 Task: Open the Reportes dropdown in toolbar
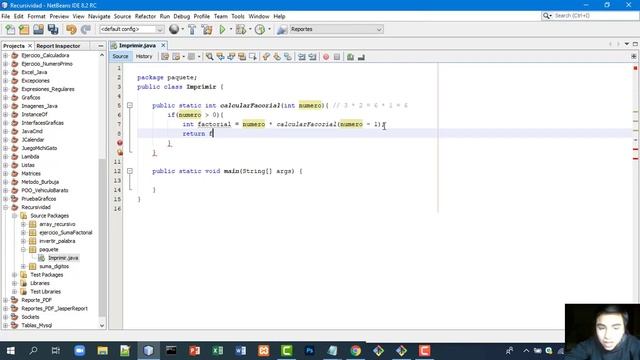point(336,29)
